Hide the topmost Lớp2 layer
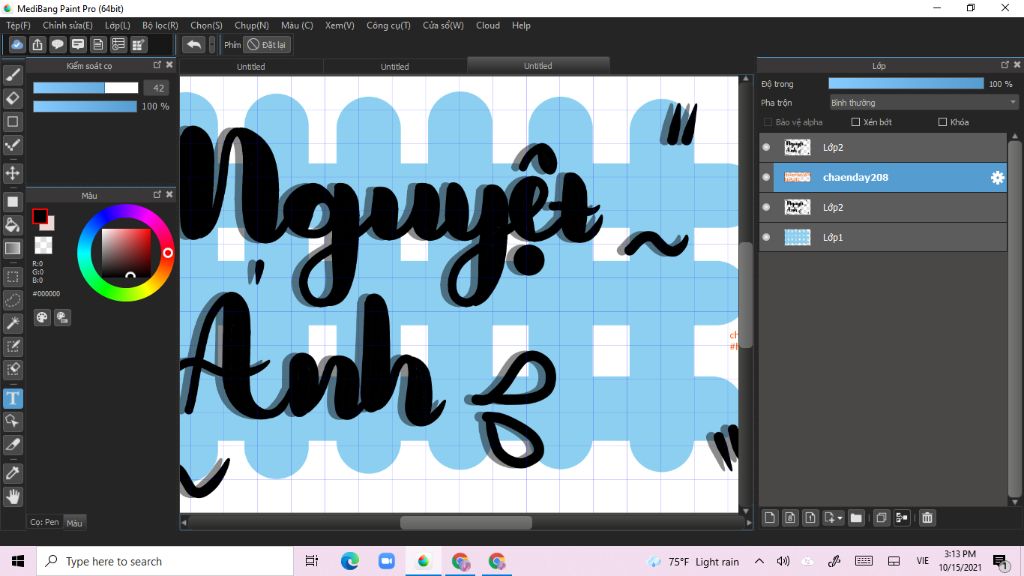This screenshot has width=1024, height=576. (767, 147)
